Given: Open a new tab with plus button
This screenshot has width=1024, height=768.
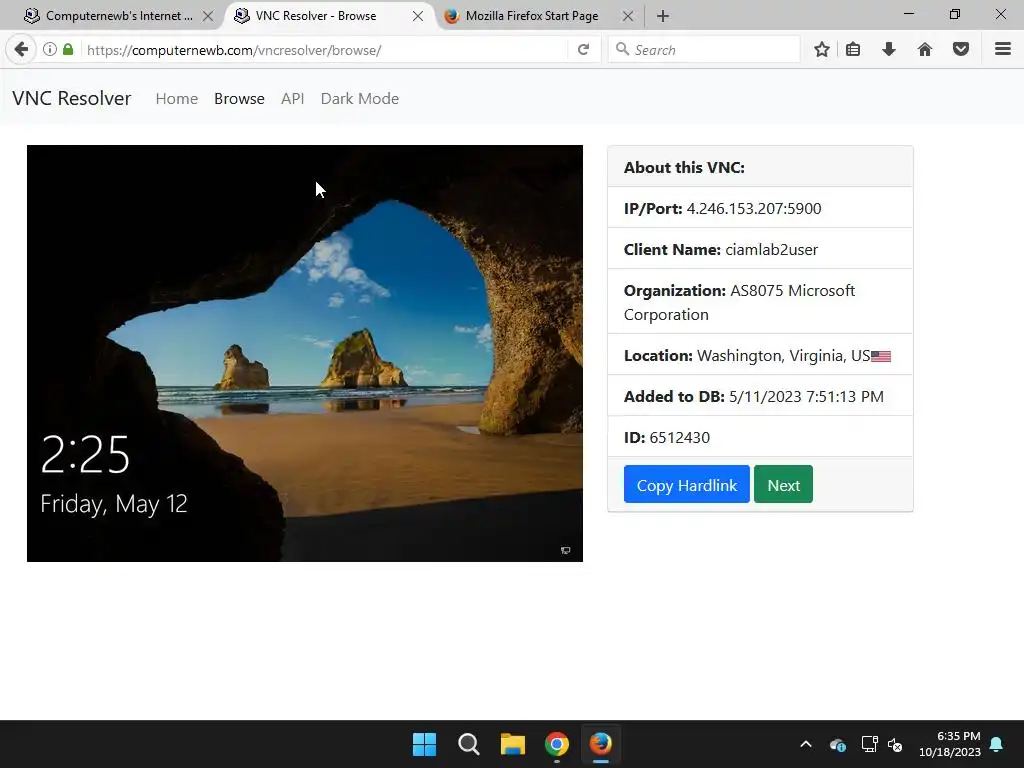Looking at the screenshot, I should tap(663, 16).
